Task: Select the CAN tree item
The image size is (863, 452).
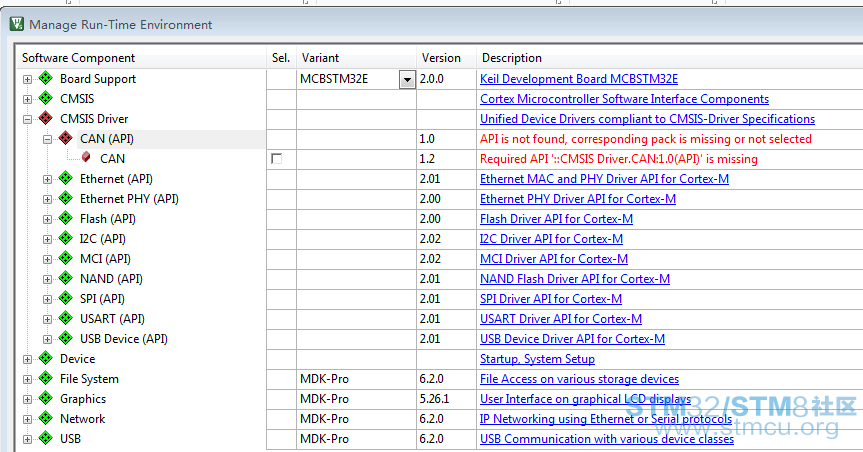Action: tap(112, 159)
